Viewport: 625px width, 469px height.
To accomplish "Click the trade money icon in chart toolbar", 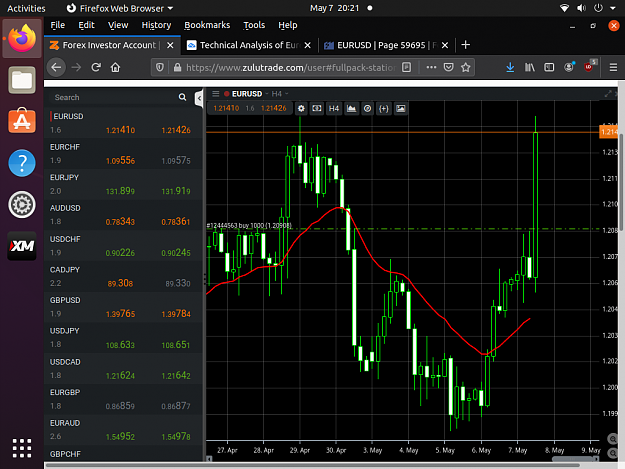I will pos(317,108).
